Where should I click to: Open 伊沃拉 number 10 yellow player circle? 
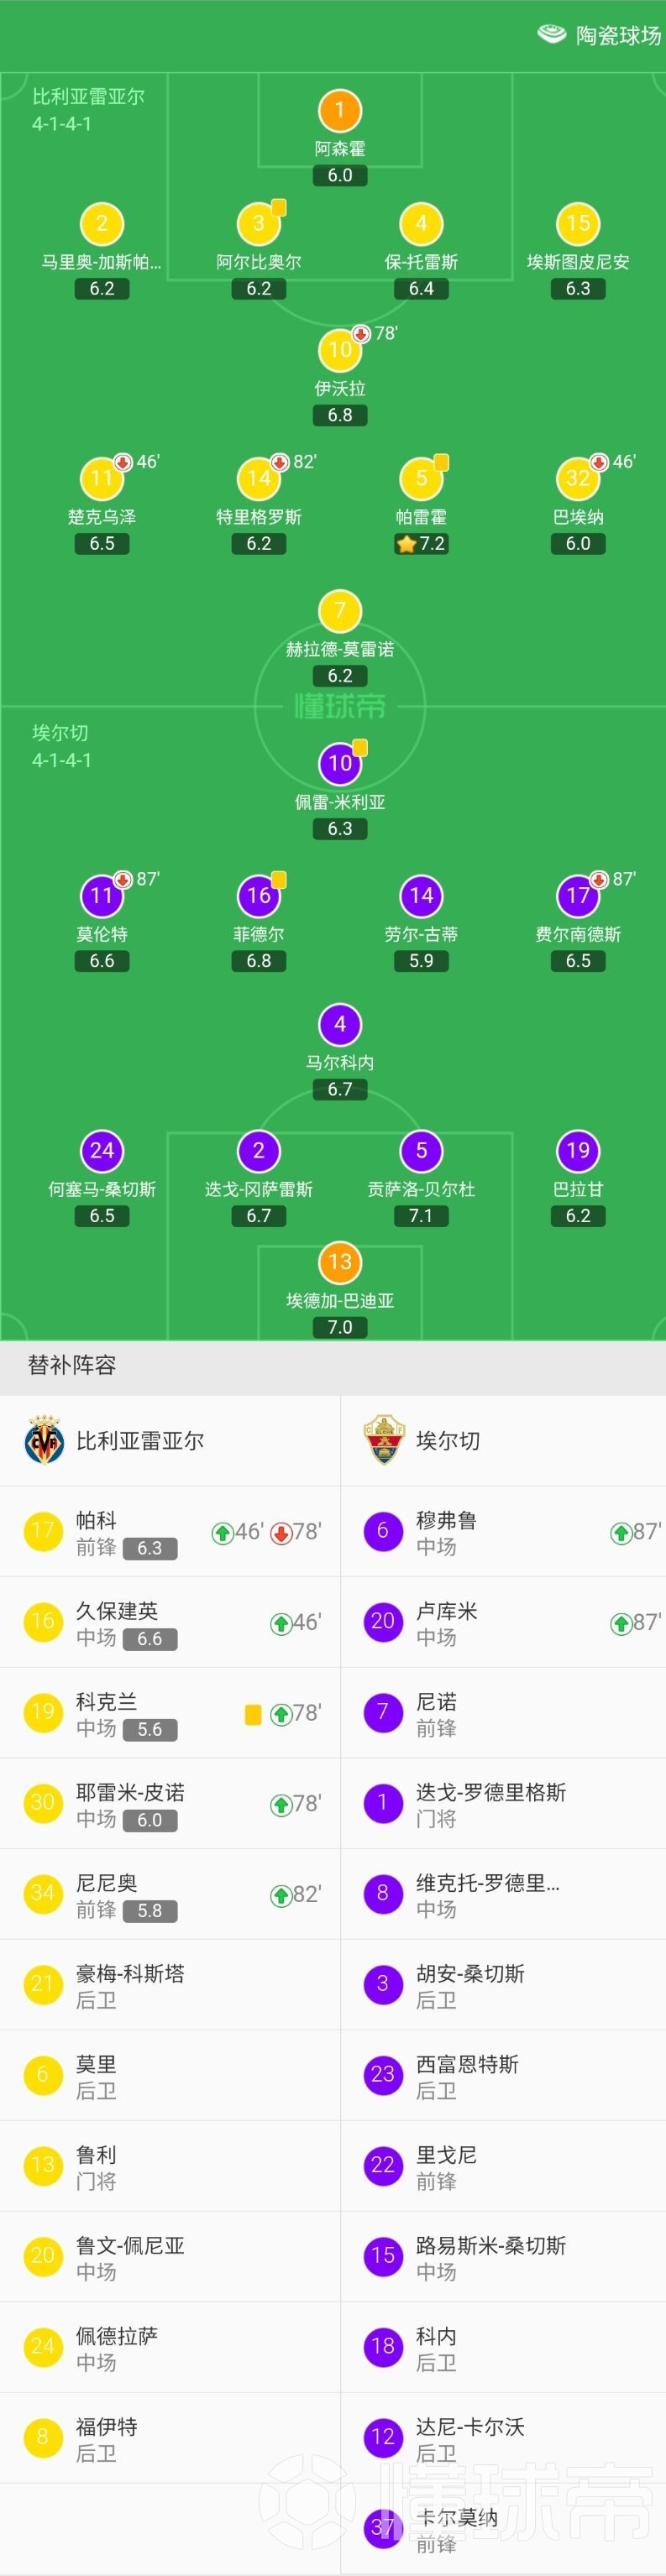point(340,350)
